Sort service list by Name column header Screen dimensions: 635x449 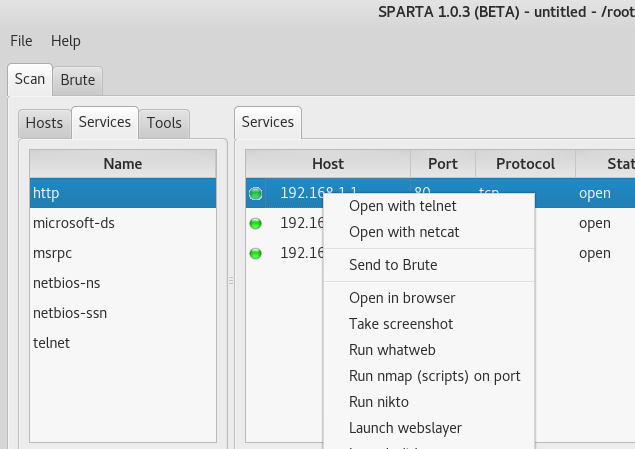tap(123, 164)
